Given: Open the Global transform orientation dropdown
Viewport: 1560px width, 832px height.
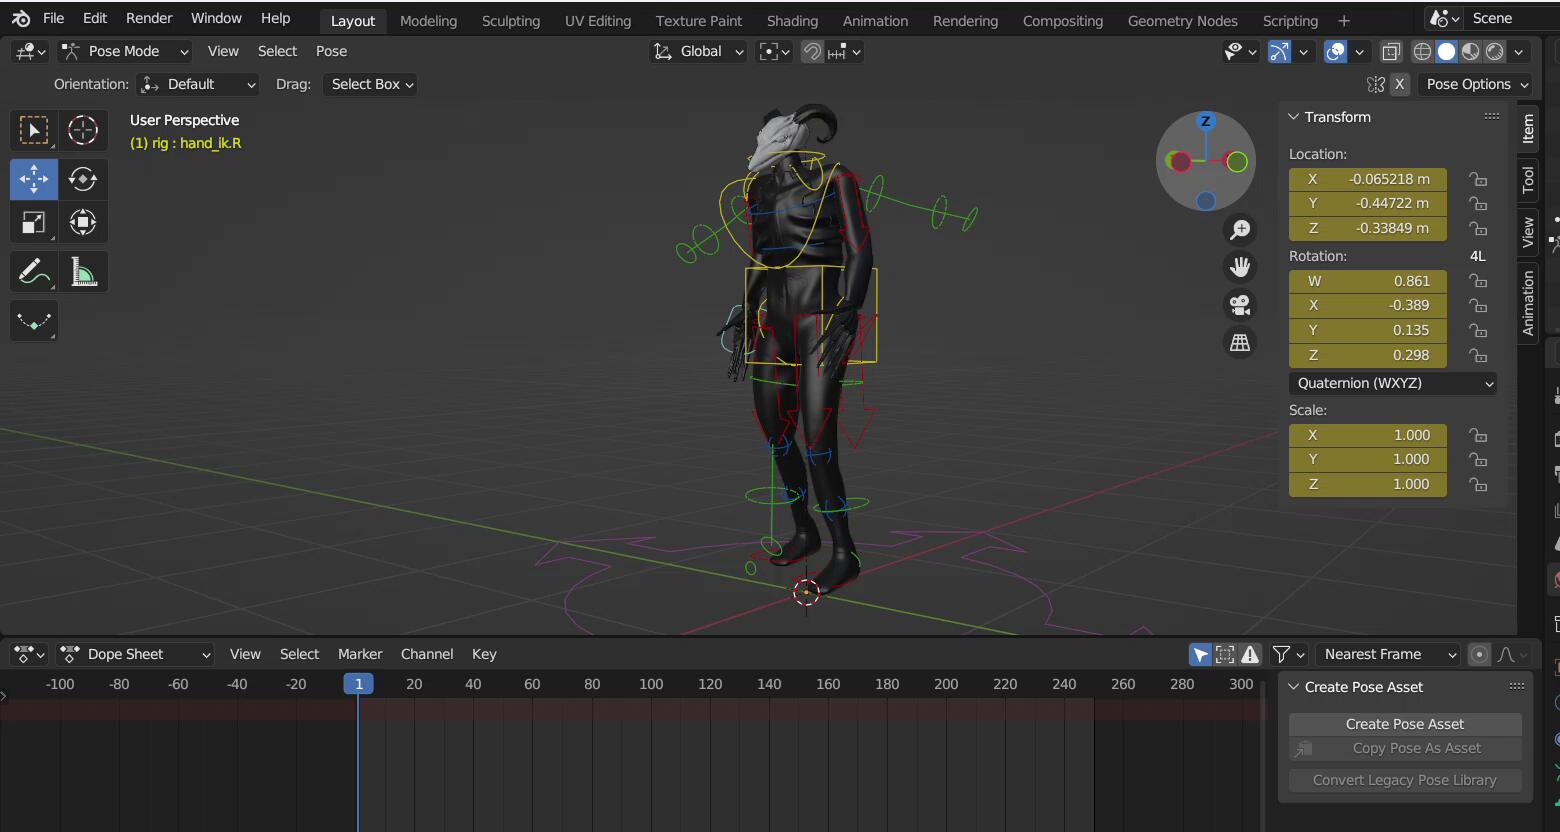Looking at the screenshot, I should (x=698, y=51).
